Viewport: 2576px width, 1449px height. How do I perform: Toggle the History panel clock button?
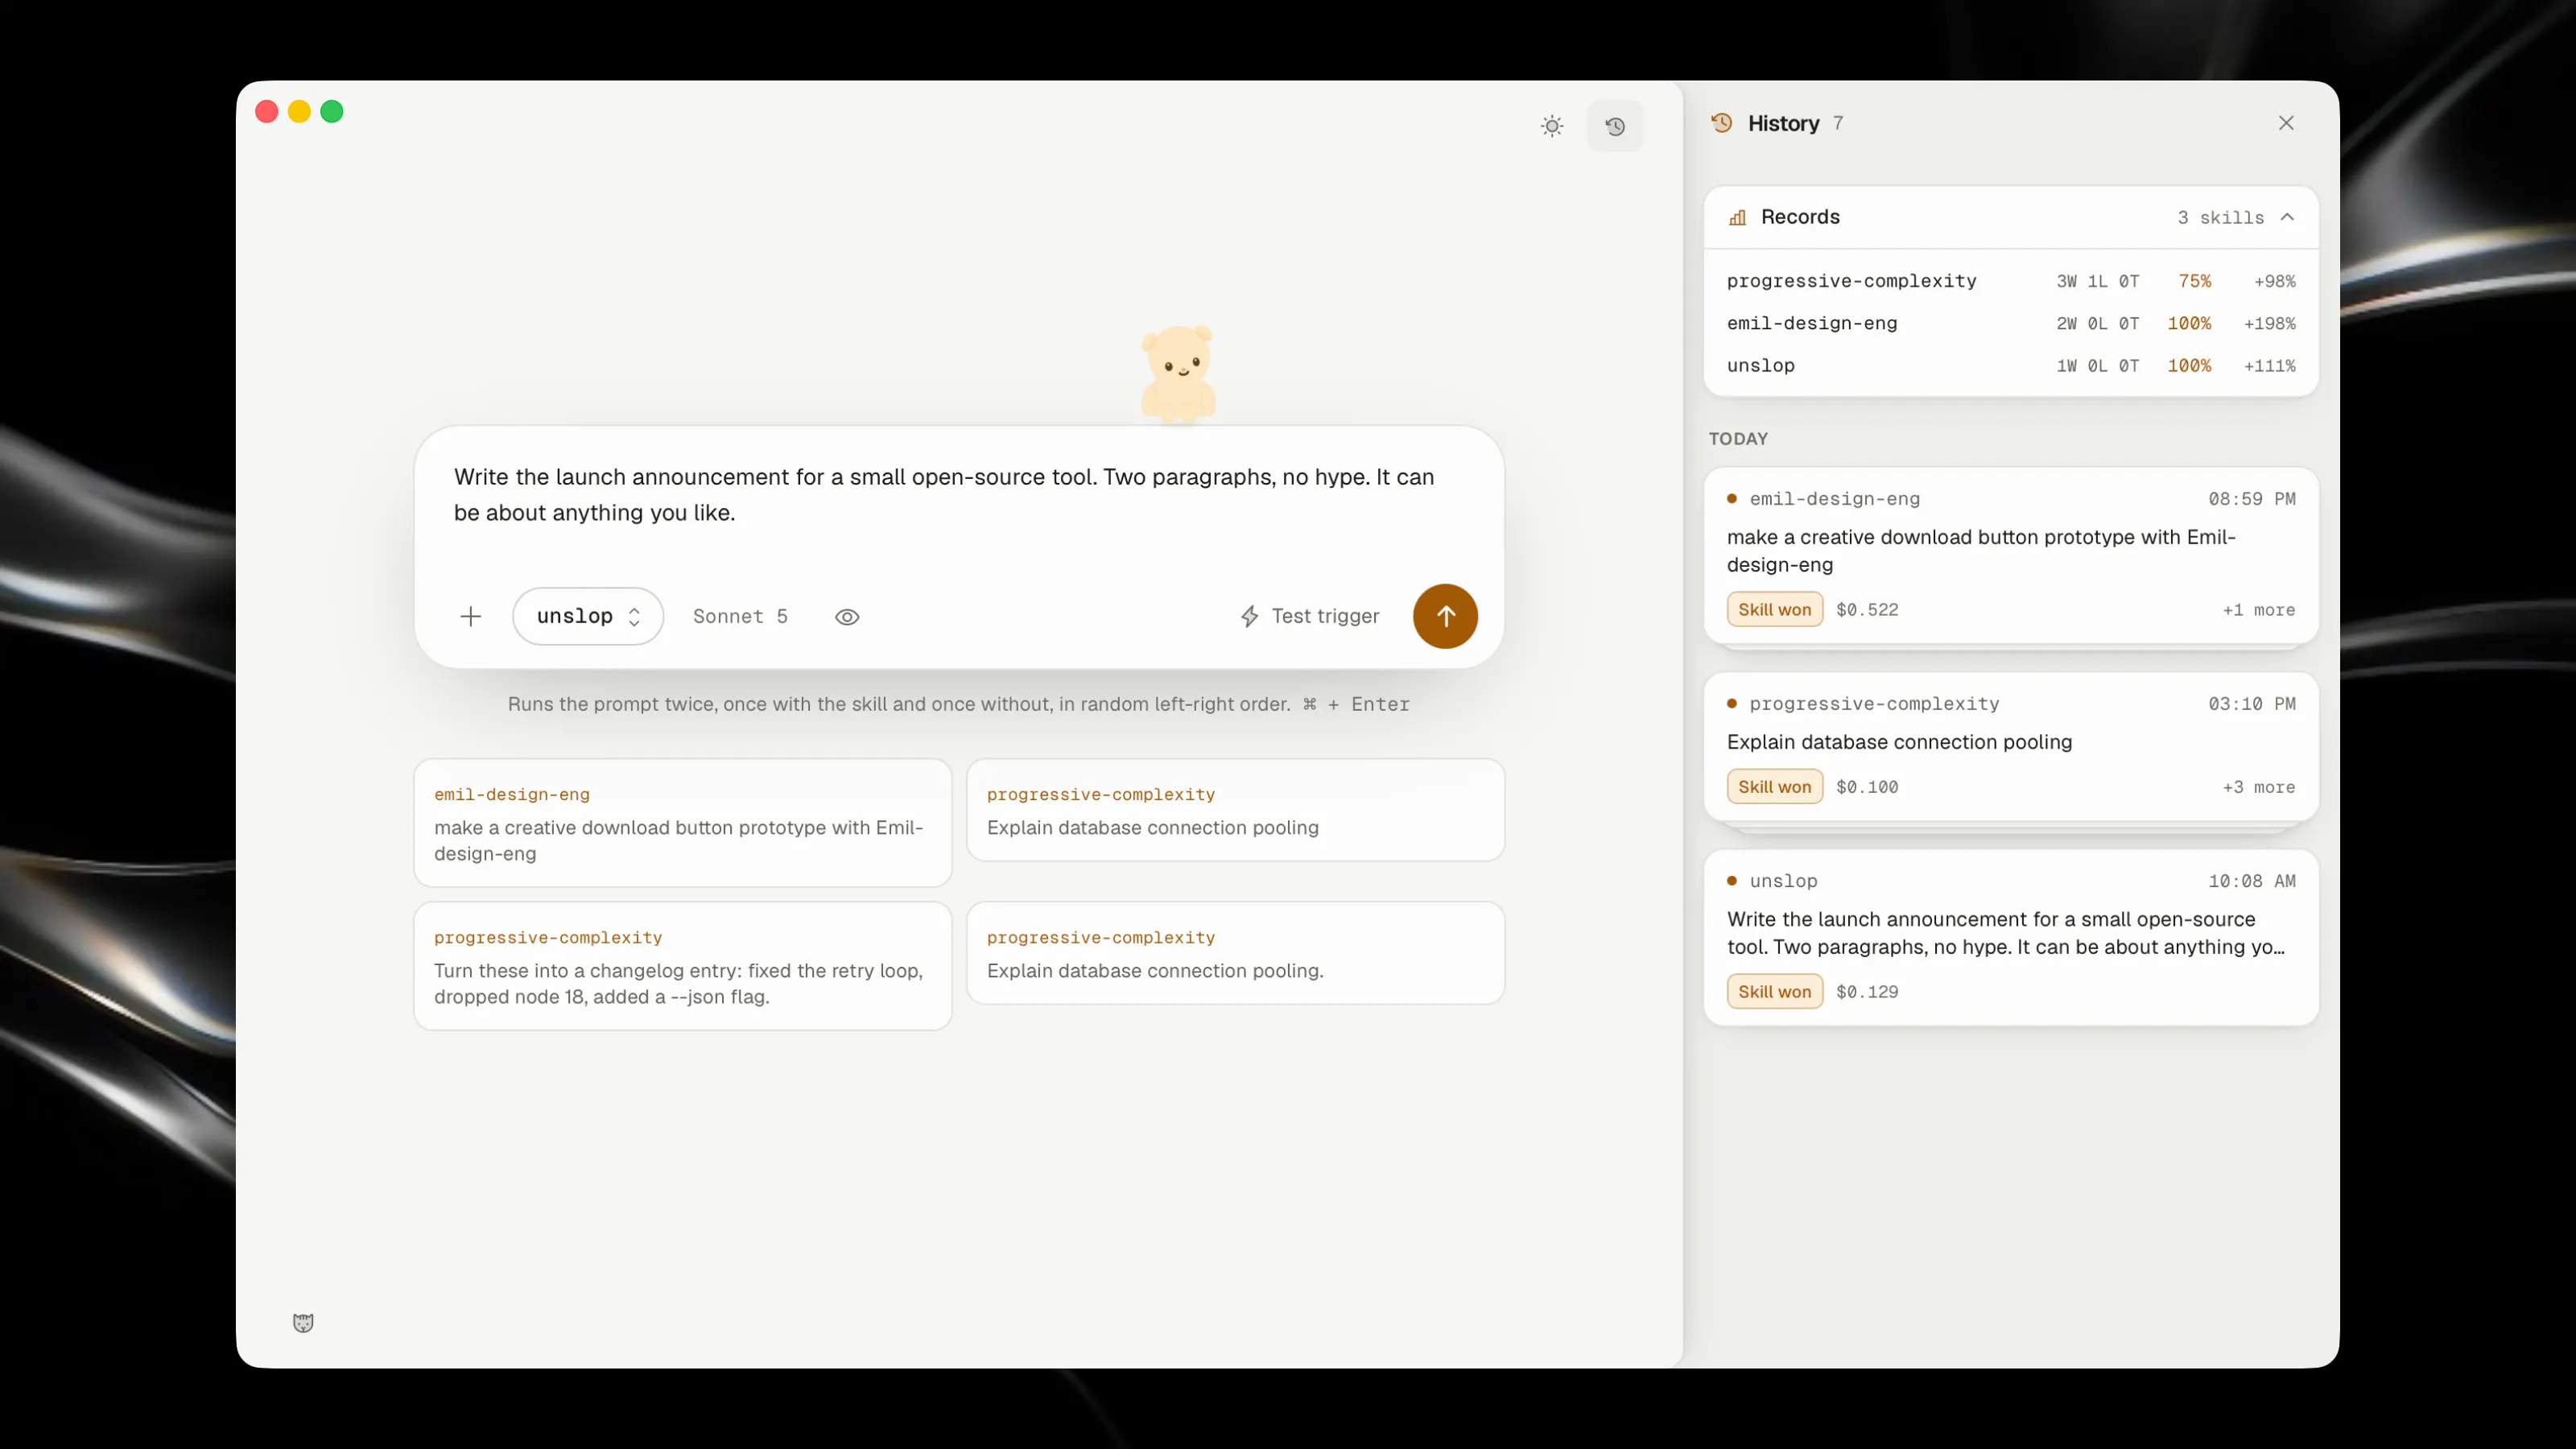(x=1615, y=126)
